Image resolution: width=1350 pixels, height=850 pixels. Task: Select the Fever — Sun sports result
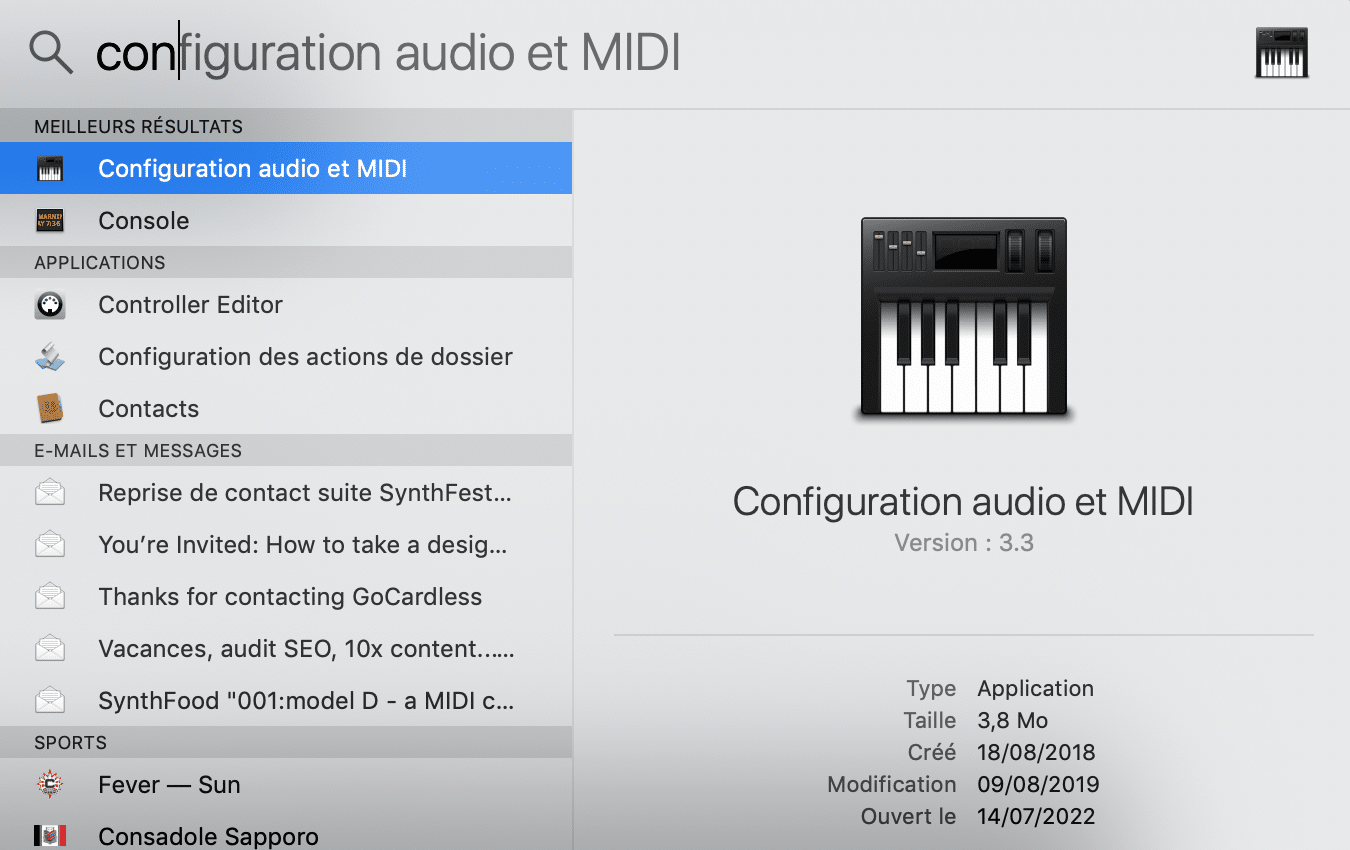click(x=286, y=784)
